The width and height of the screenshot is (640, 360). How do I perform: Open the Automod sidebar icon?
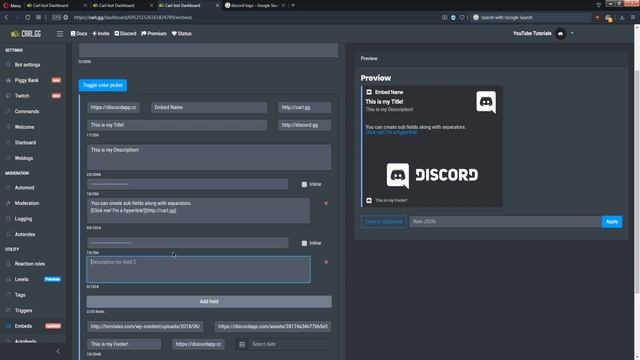8,188
